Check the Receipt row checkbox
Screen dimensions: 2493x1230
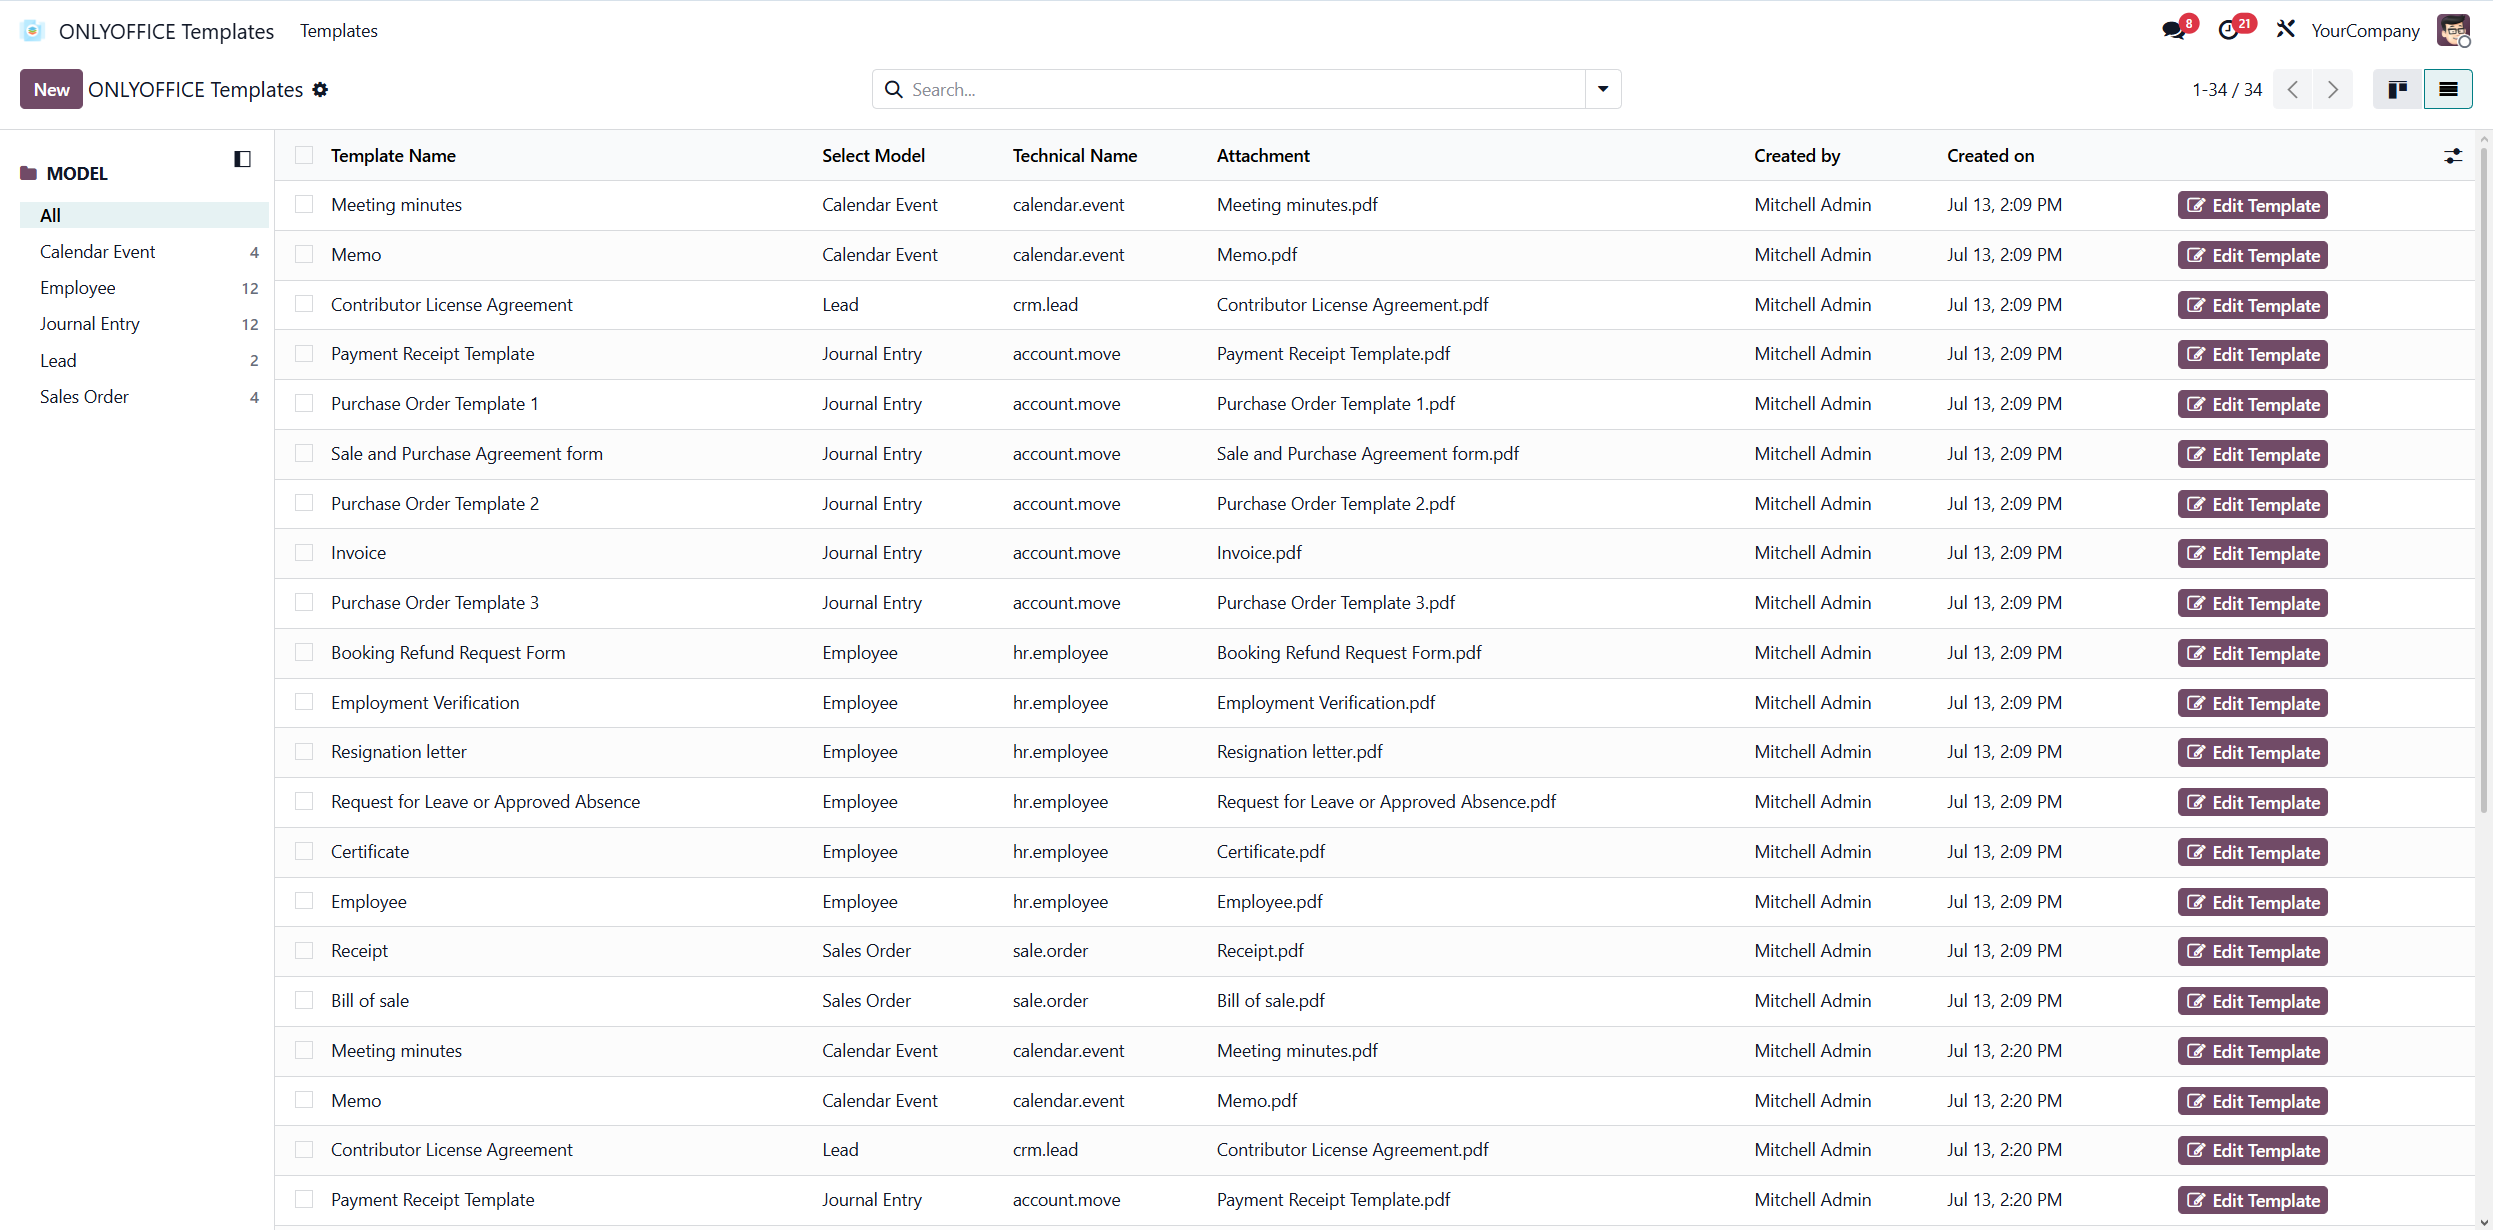pyautogui.click(x=304, y=950)
